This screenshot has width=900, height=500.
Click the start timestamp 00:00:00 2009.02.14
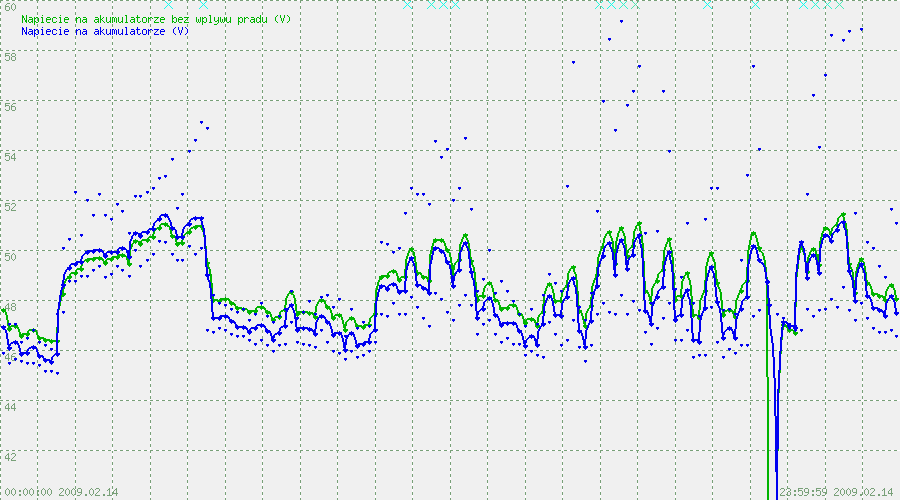60,492
